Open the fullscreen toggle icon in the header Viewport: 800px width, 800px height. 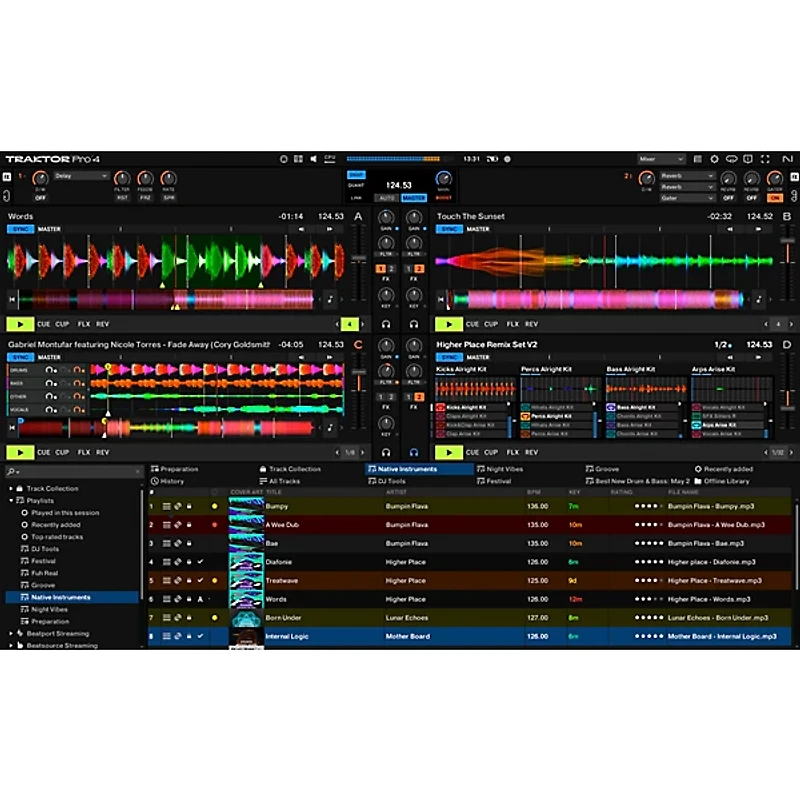pyautogui.click(x=764, y=158)
